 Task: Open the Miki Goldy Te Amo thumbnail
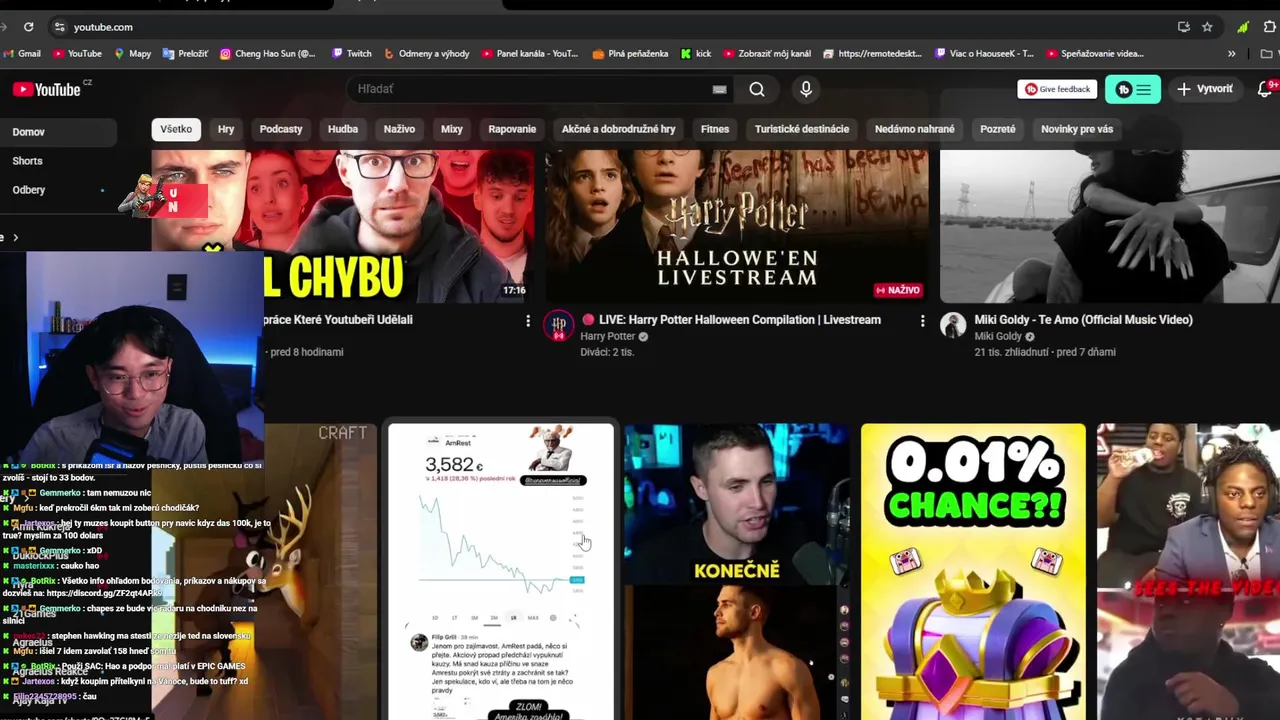coord(1110,226)
